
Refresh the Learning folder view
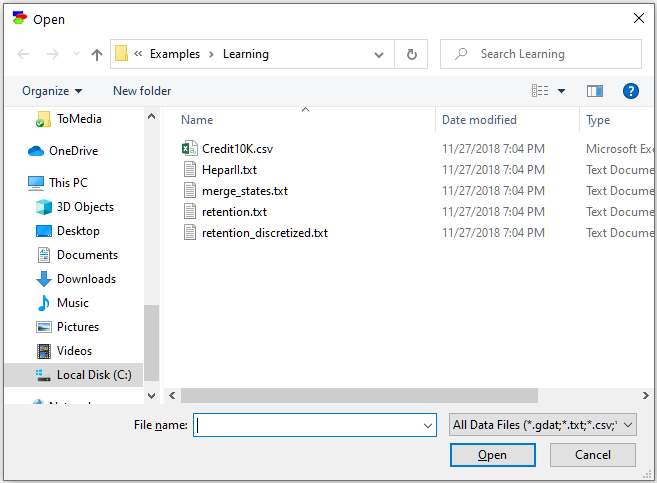[411, 54]
